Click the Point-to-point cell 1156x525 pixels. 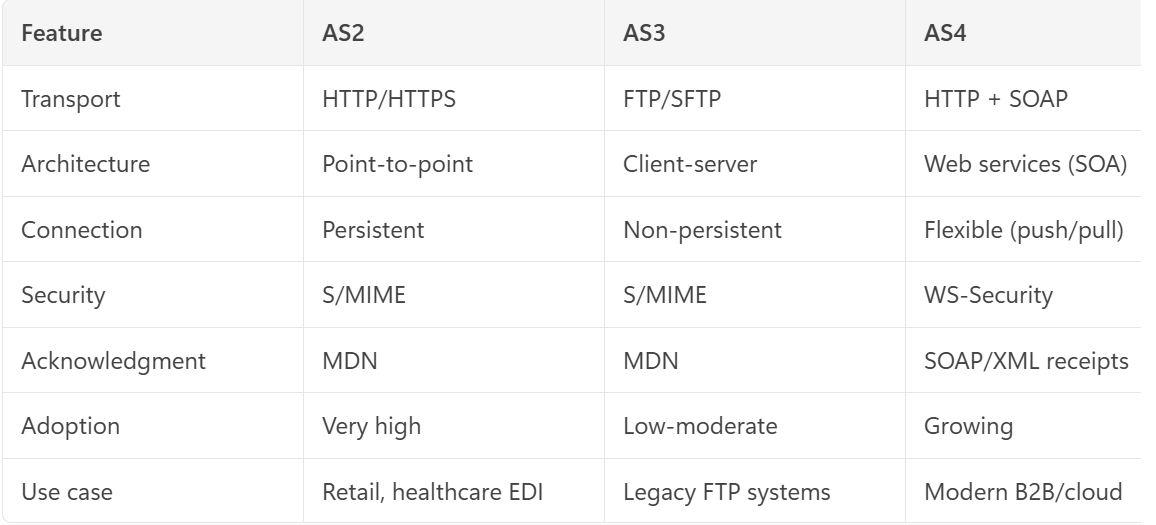[397, 164]
